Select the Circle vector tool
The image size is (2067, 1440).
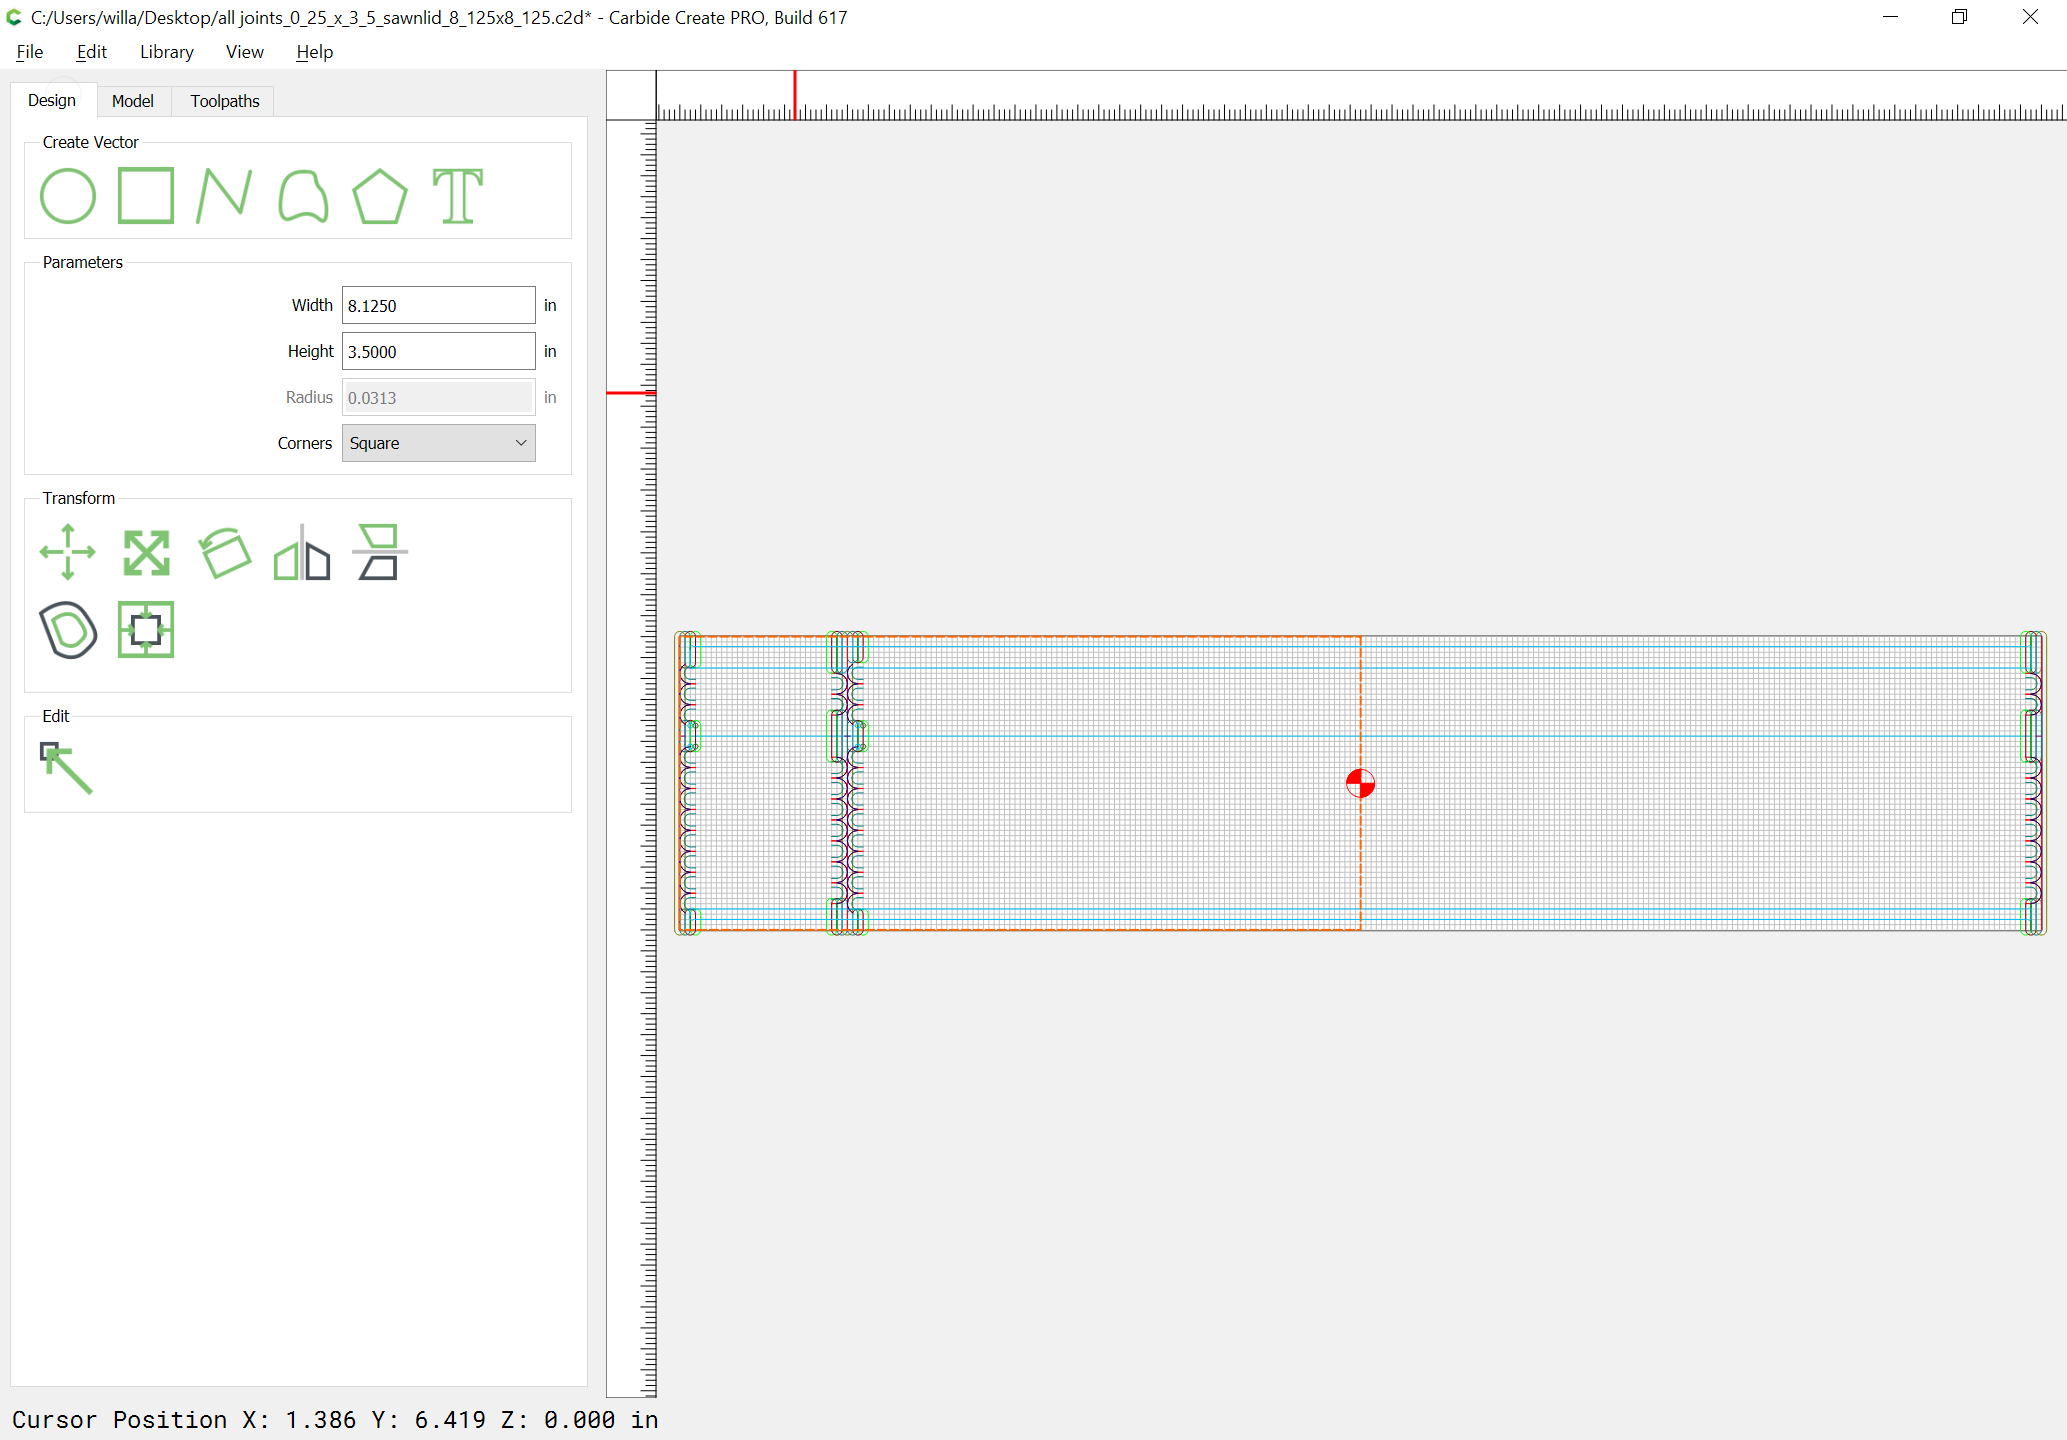(x=68, y=195)
